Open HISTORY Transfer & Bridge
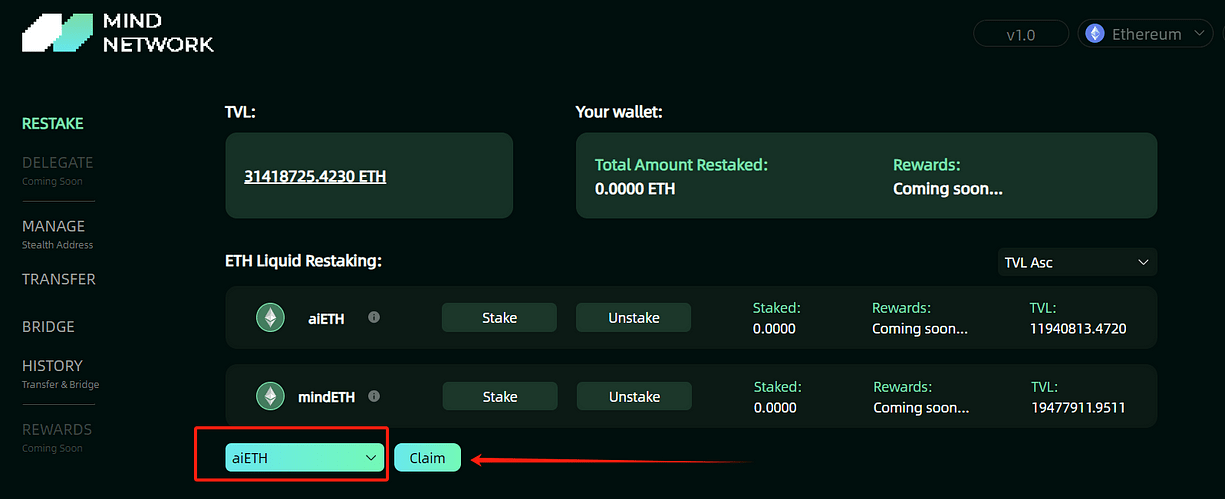The width and height of the screenshot is (1225, 499). tap(60, 373)
